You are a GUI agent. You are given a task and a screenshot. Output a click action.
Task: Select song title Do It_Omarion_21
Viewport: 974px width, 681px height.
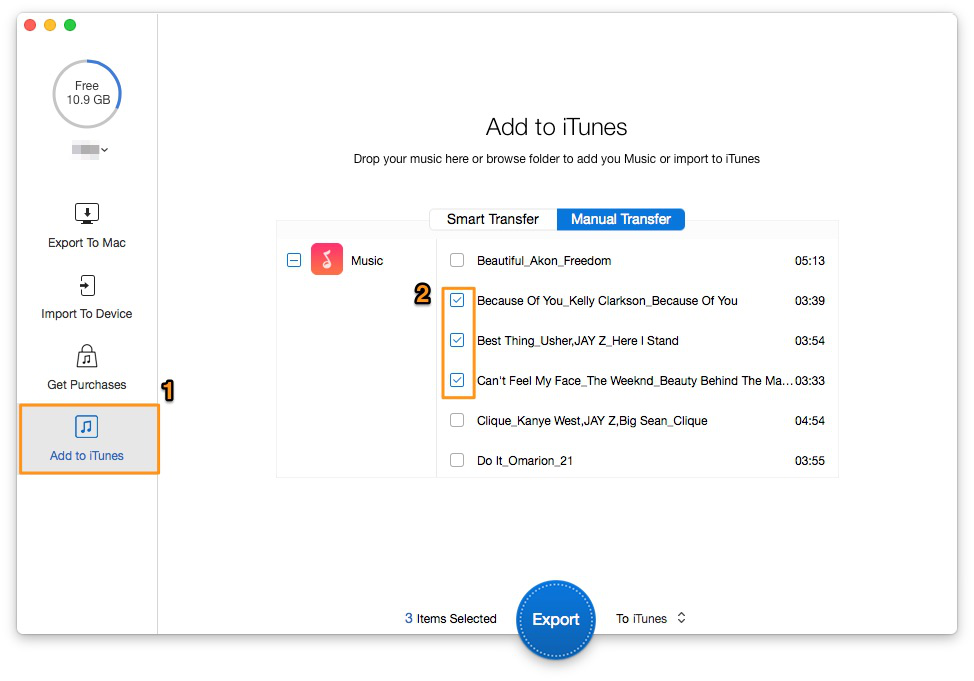(524, 460)
